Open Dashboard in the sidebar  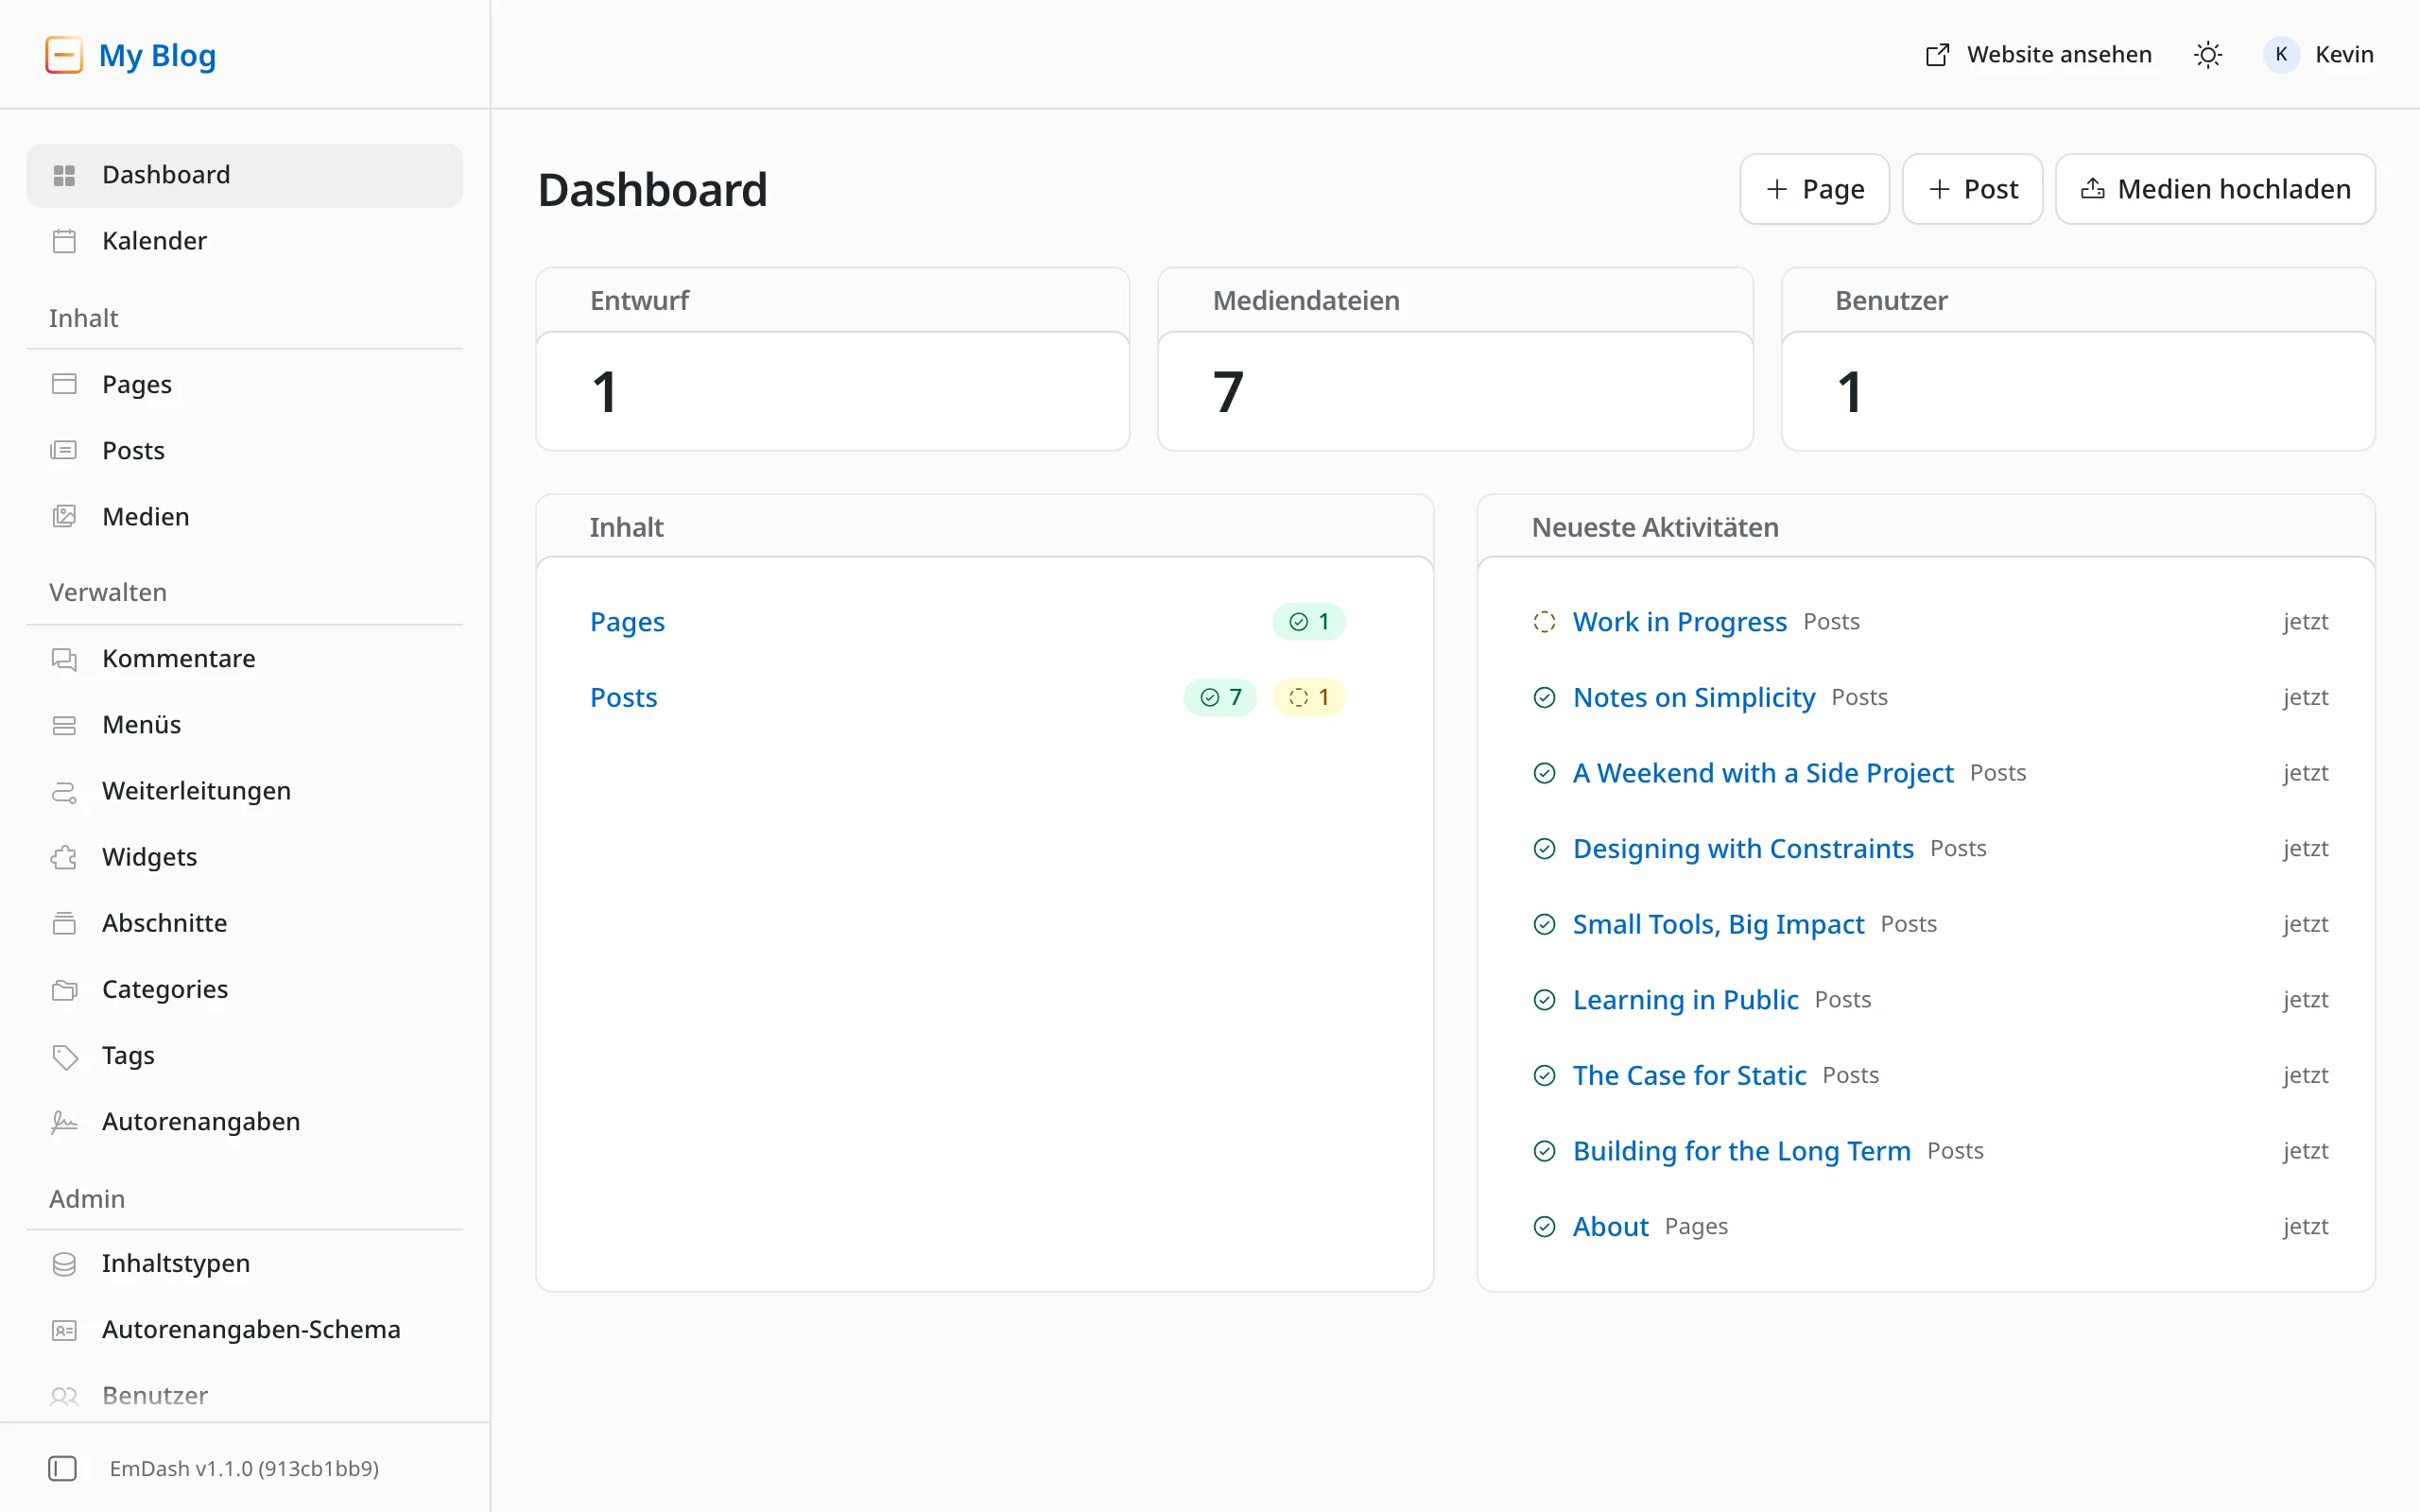coord(245,175)
